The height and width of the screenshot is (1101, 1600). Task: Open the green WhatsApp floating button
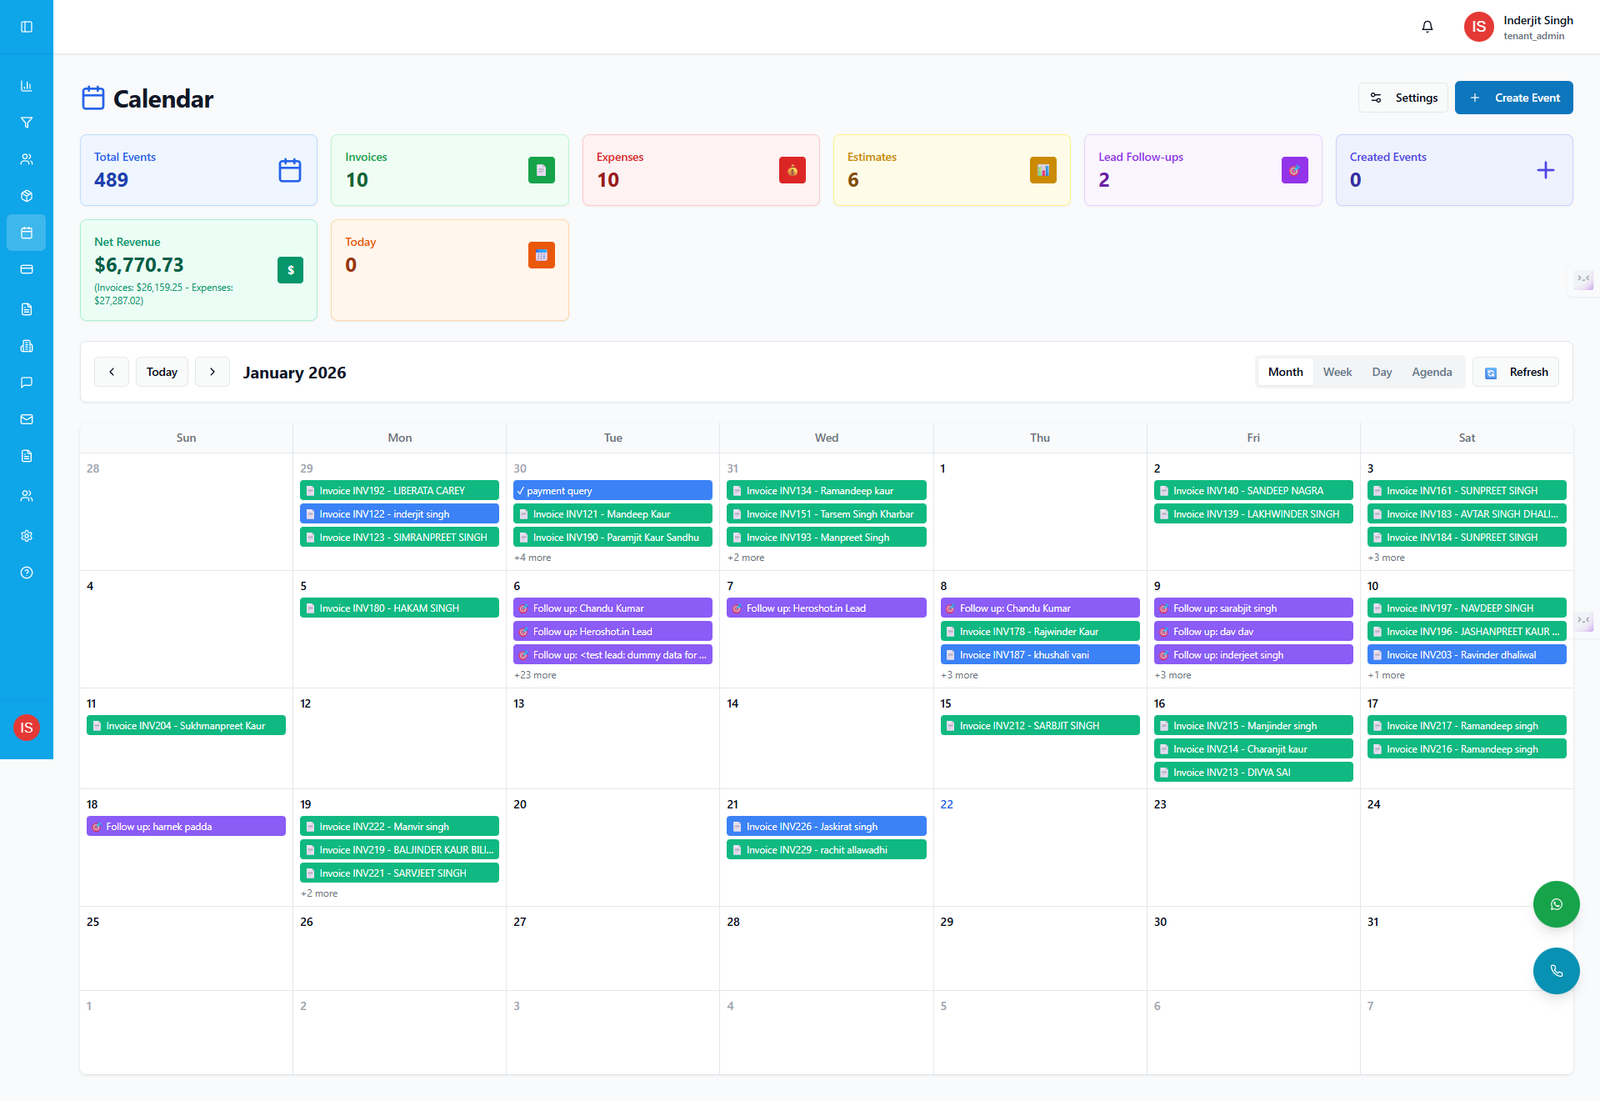click(1556, 905)
